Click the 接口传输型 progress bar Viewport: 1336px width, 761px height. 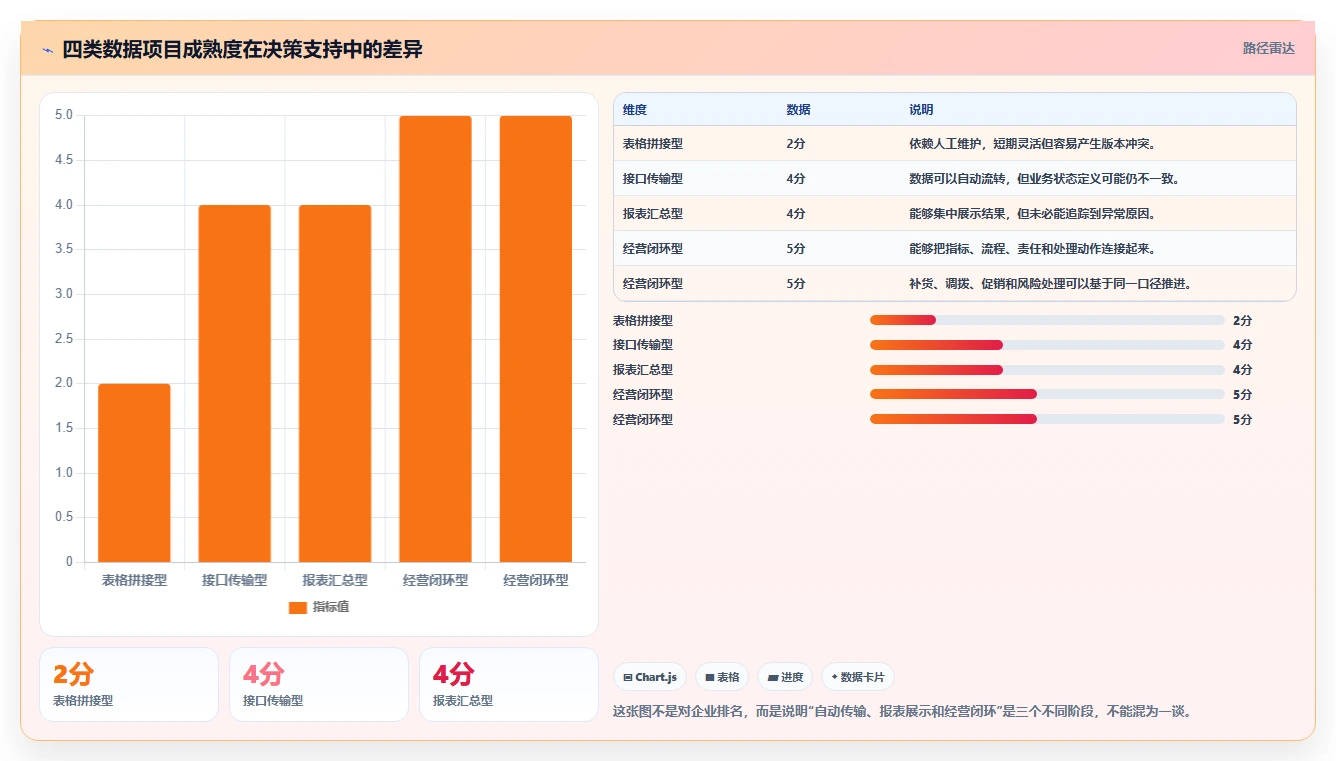[x=1047, y=345]
